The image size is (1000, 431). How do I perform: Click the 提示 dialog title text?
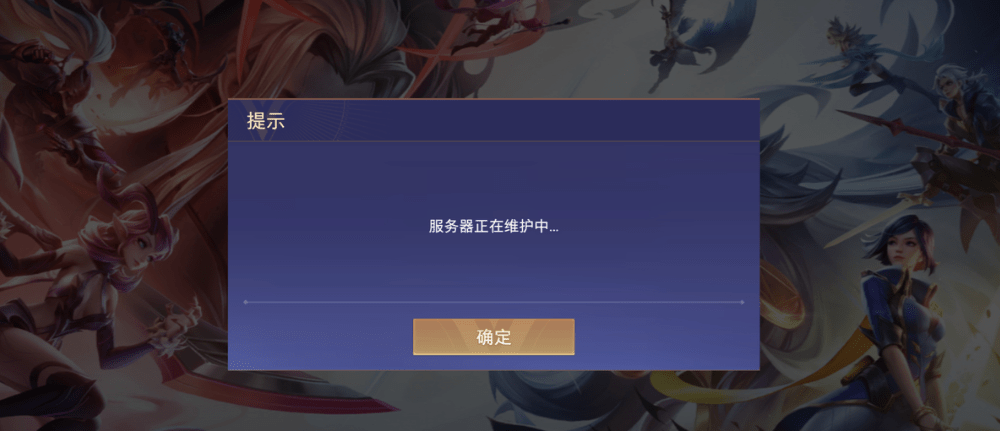[x=266, y=121]
